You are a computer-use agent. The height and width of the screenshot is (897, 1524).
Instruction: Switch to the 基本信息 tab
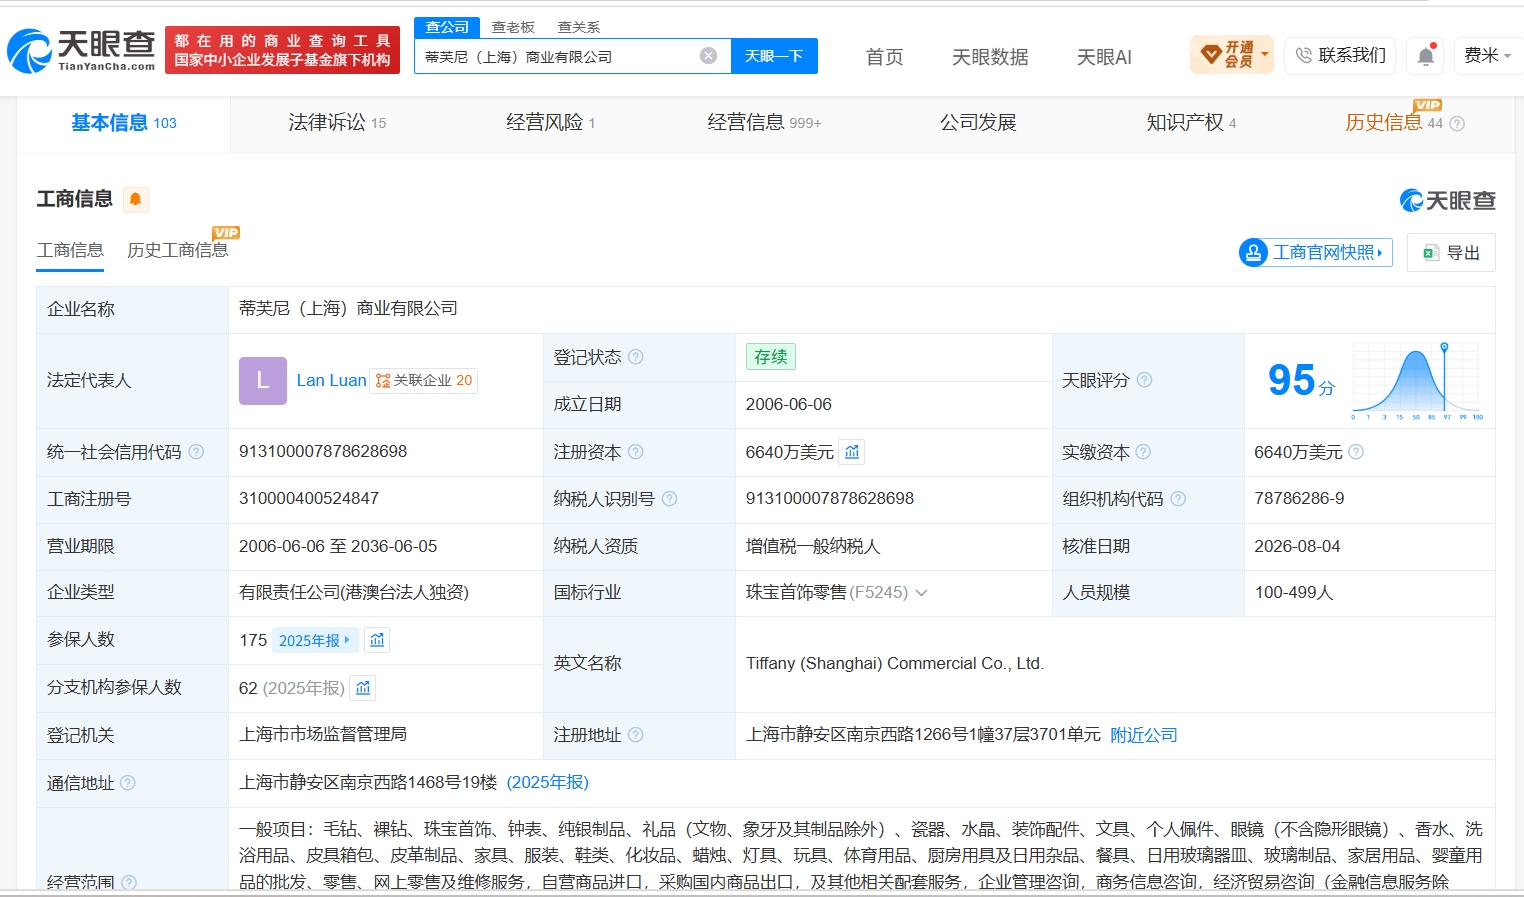[x=123, y=123]
